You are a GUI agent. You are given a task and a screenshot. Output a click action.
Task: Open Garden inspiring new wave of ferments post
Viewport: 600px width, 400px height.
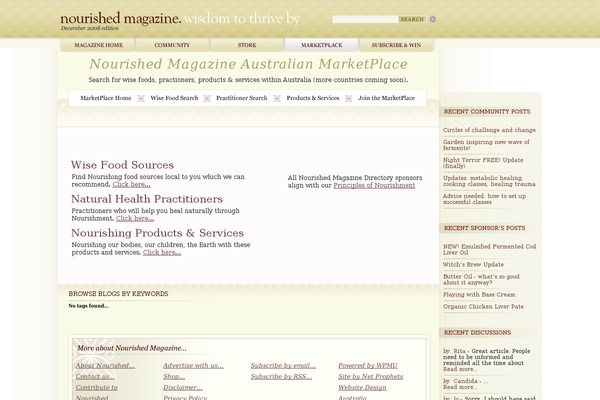click(486, 145)
